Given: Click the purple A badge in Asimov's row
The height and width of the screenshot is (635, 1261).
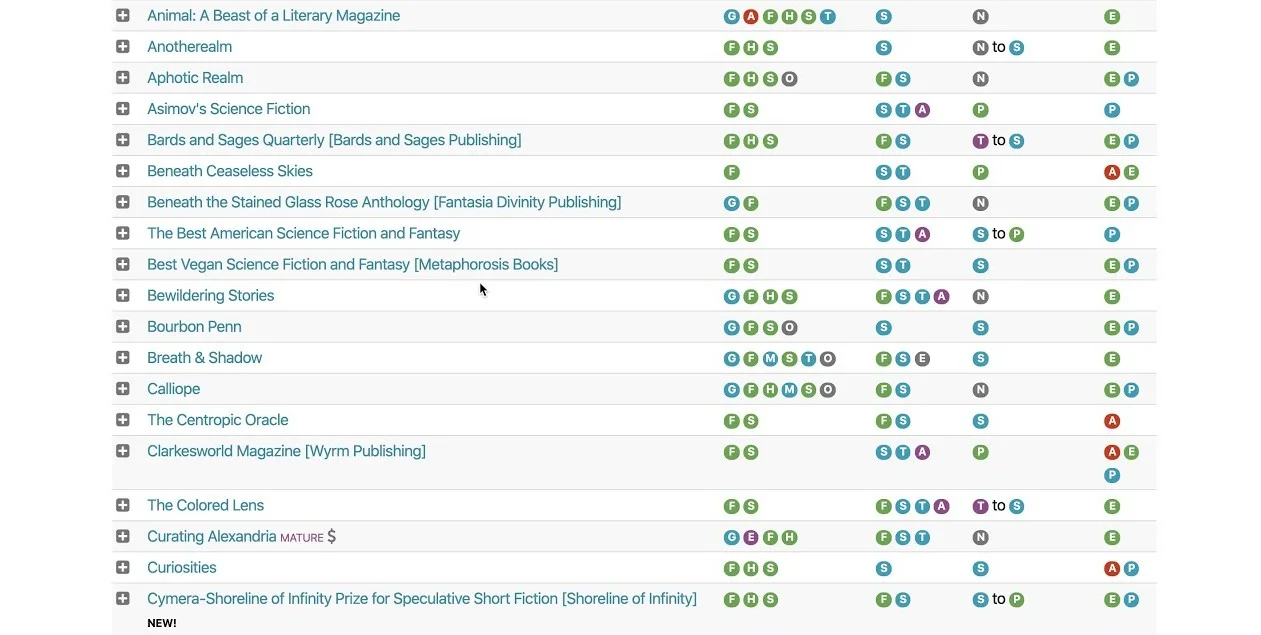Looking at the screenshot, I should coord(922,110).
